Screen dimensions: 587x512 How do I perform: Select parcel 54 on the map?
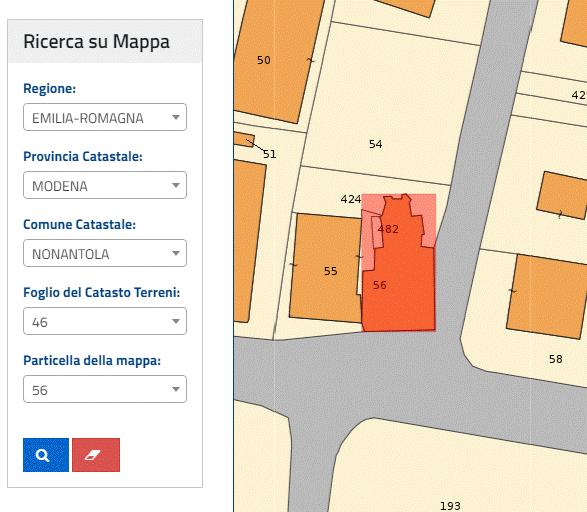375,144
